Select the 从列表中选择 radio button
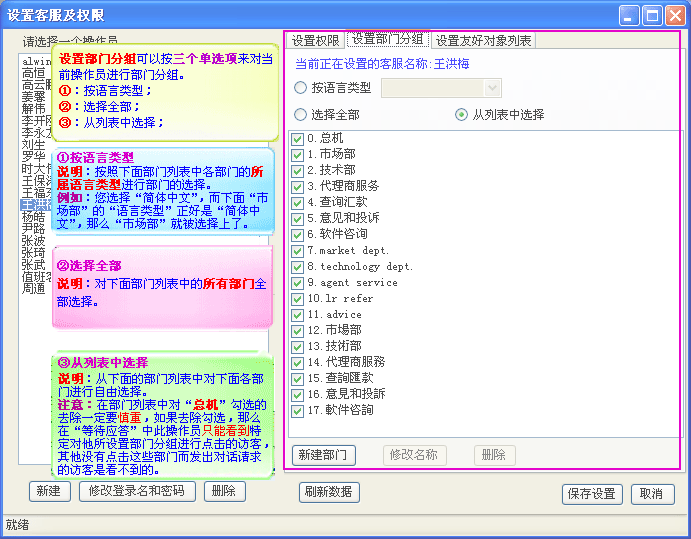691x539 pixels. [461, 115]
